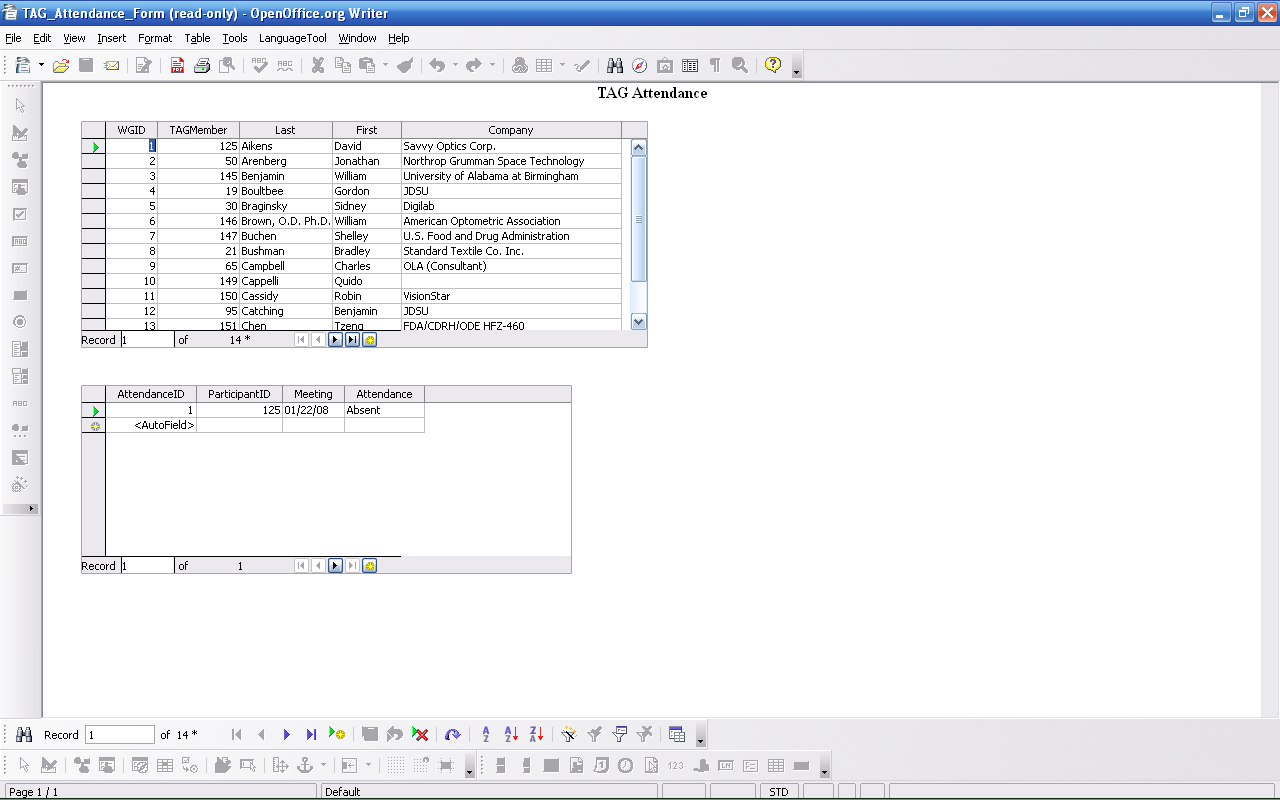Click the OpenOffice.org Help question mark icon
Viewport: 1280px width, 800px height.
click(x=772, y=65)
